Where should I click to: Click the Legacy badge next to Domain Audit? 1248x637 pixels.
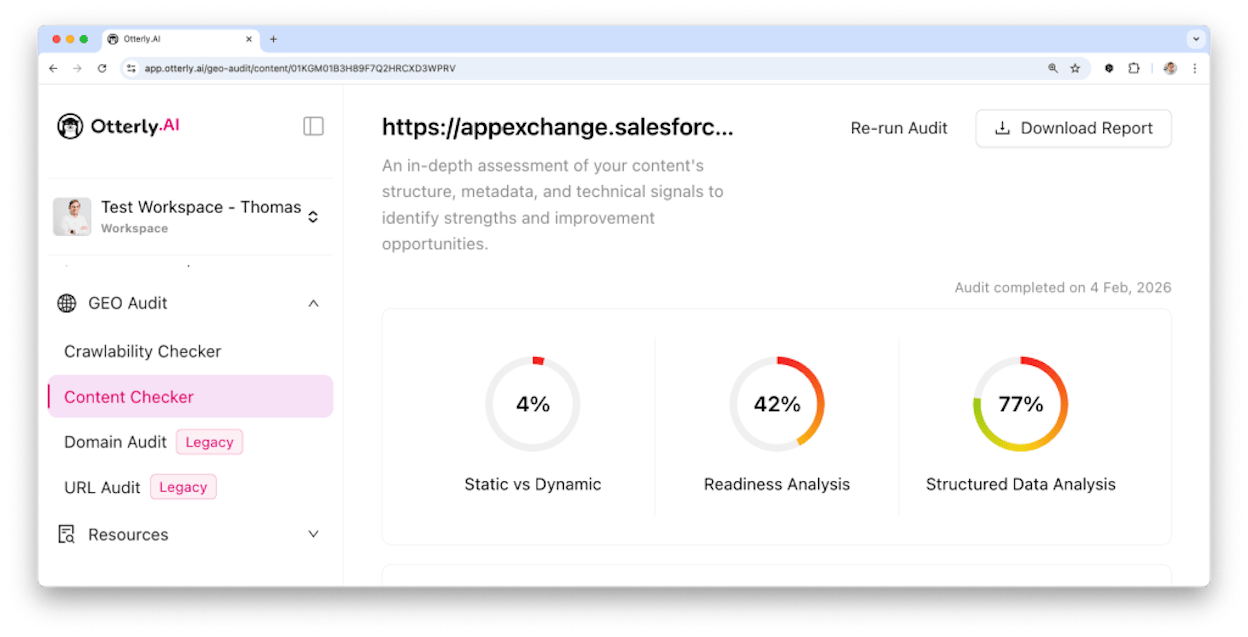tap(209, 442)
